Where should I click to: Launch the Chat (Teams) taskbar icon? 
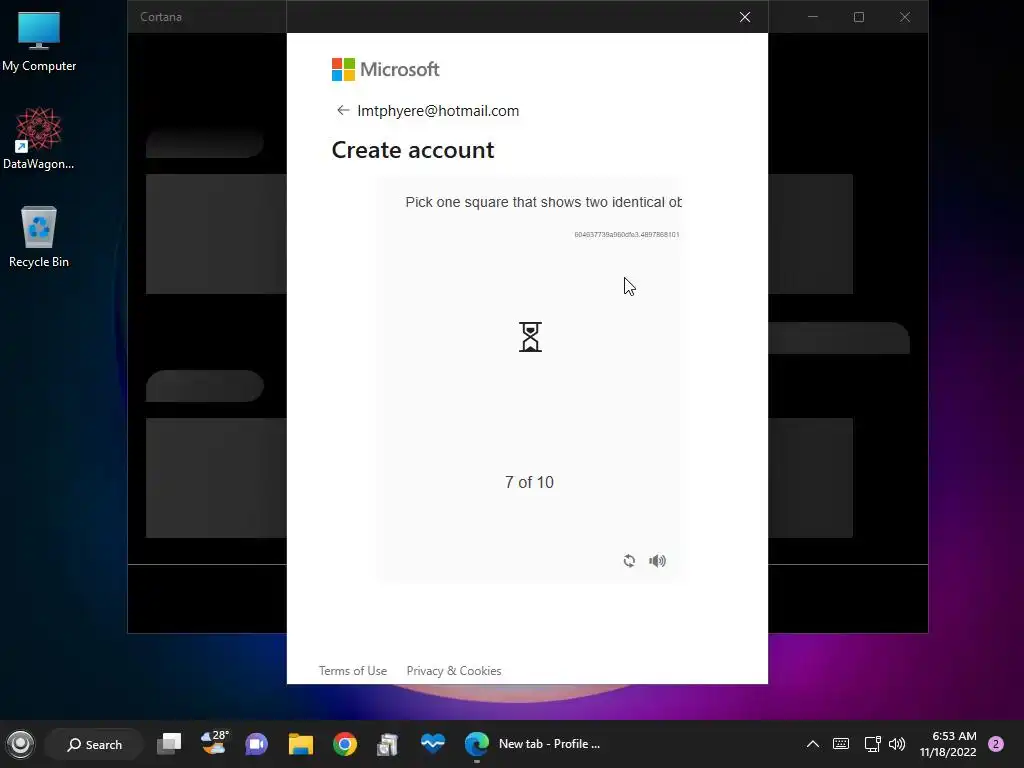point(257,744)
